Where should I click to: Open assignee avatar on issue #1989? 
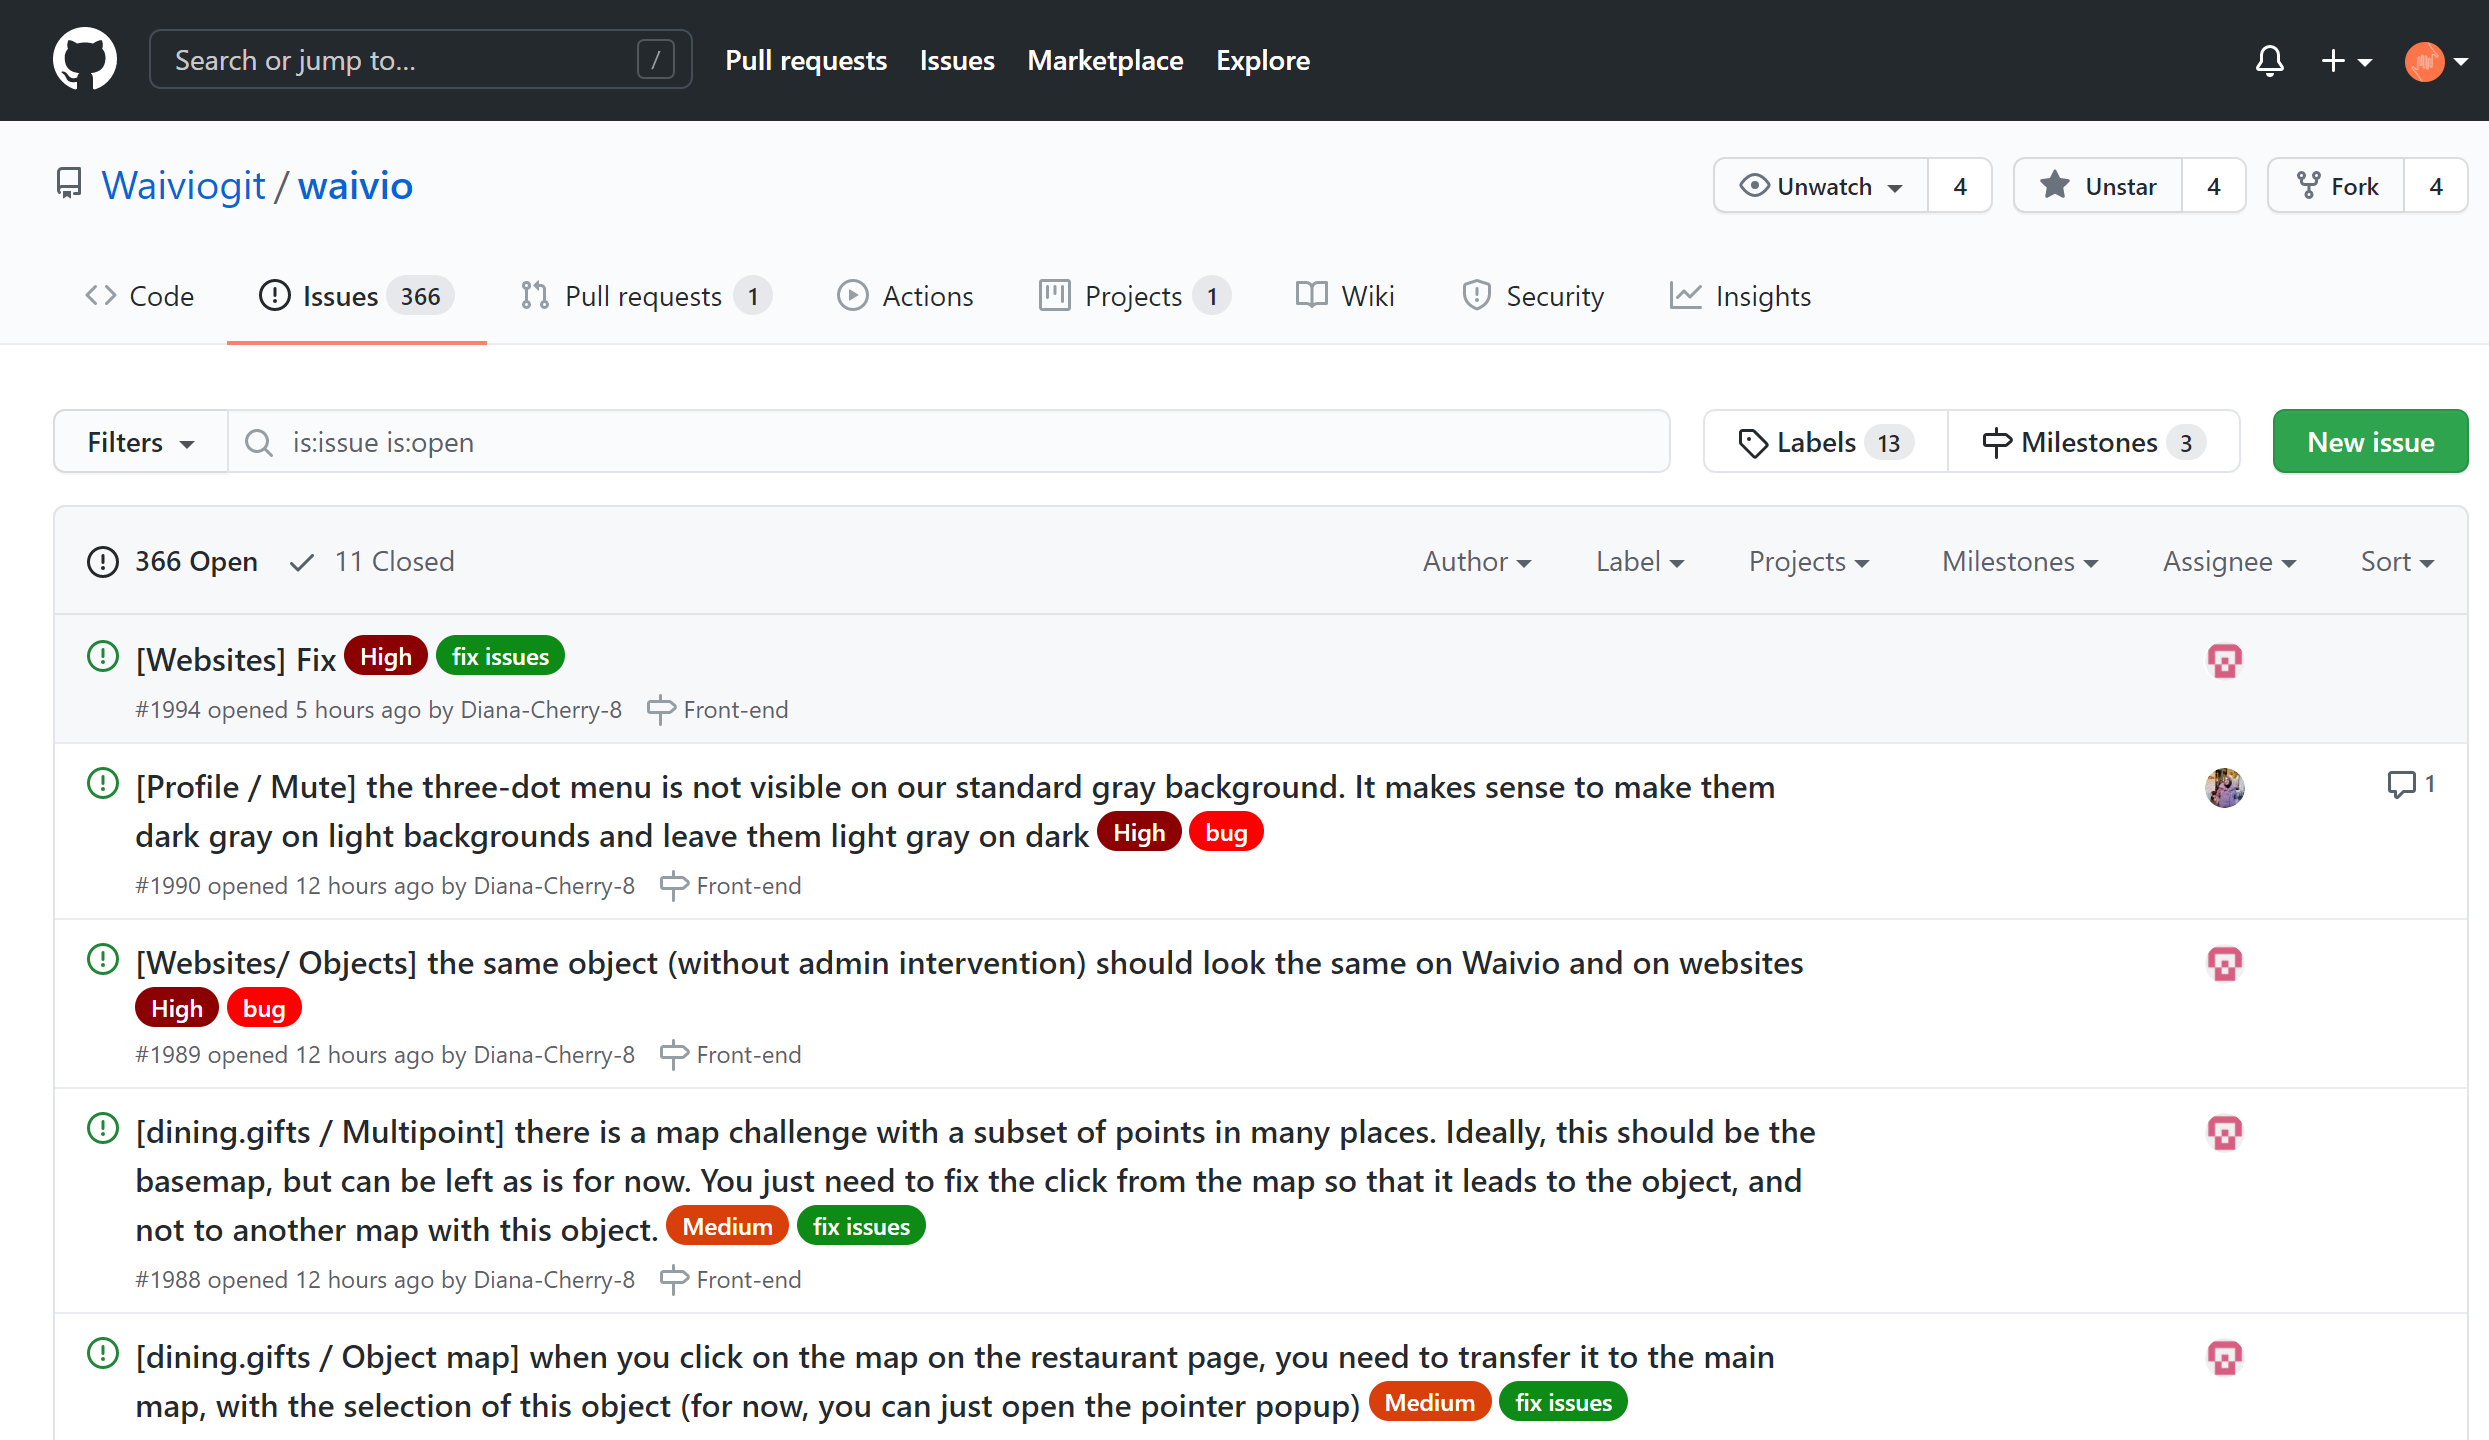click(2224, 964)
